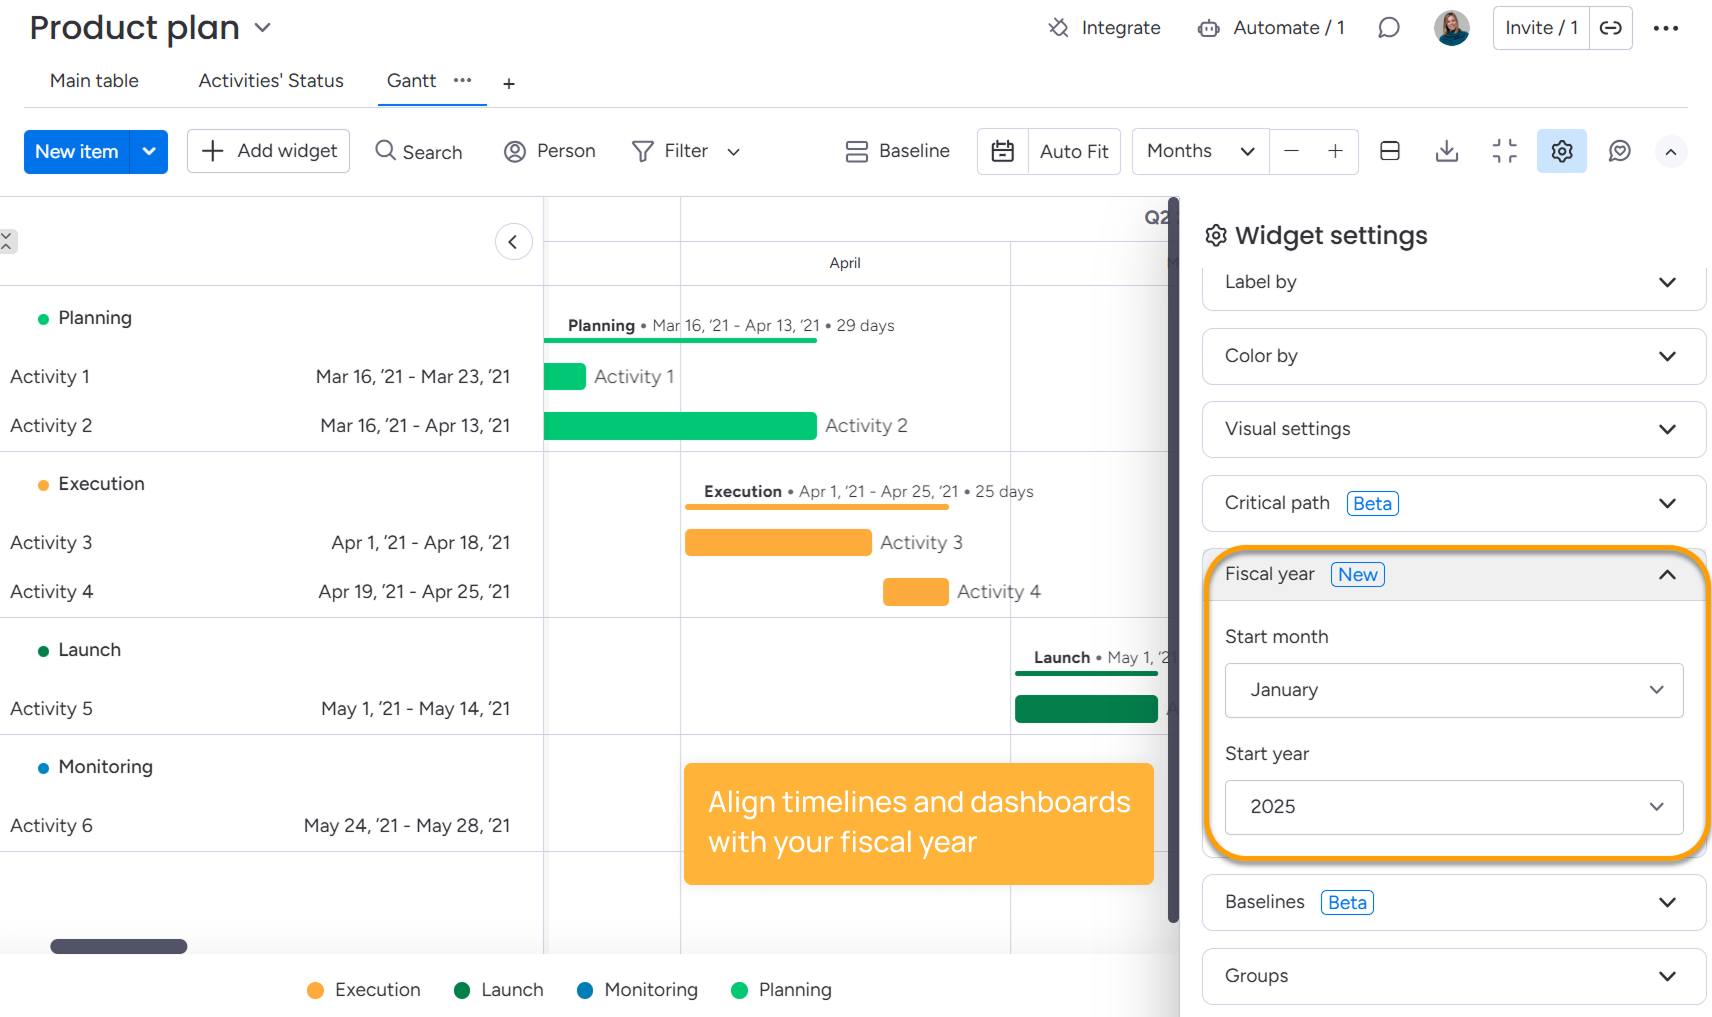Screen dimensions: 1712x1017
Task: Click the New item button
Action: pos(76,151)
